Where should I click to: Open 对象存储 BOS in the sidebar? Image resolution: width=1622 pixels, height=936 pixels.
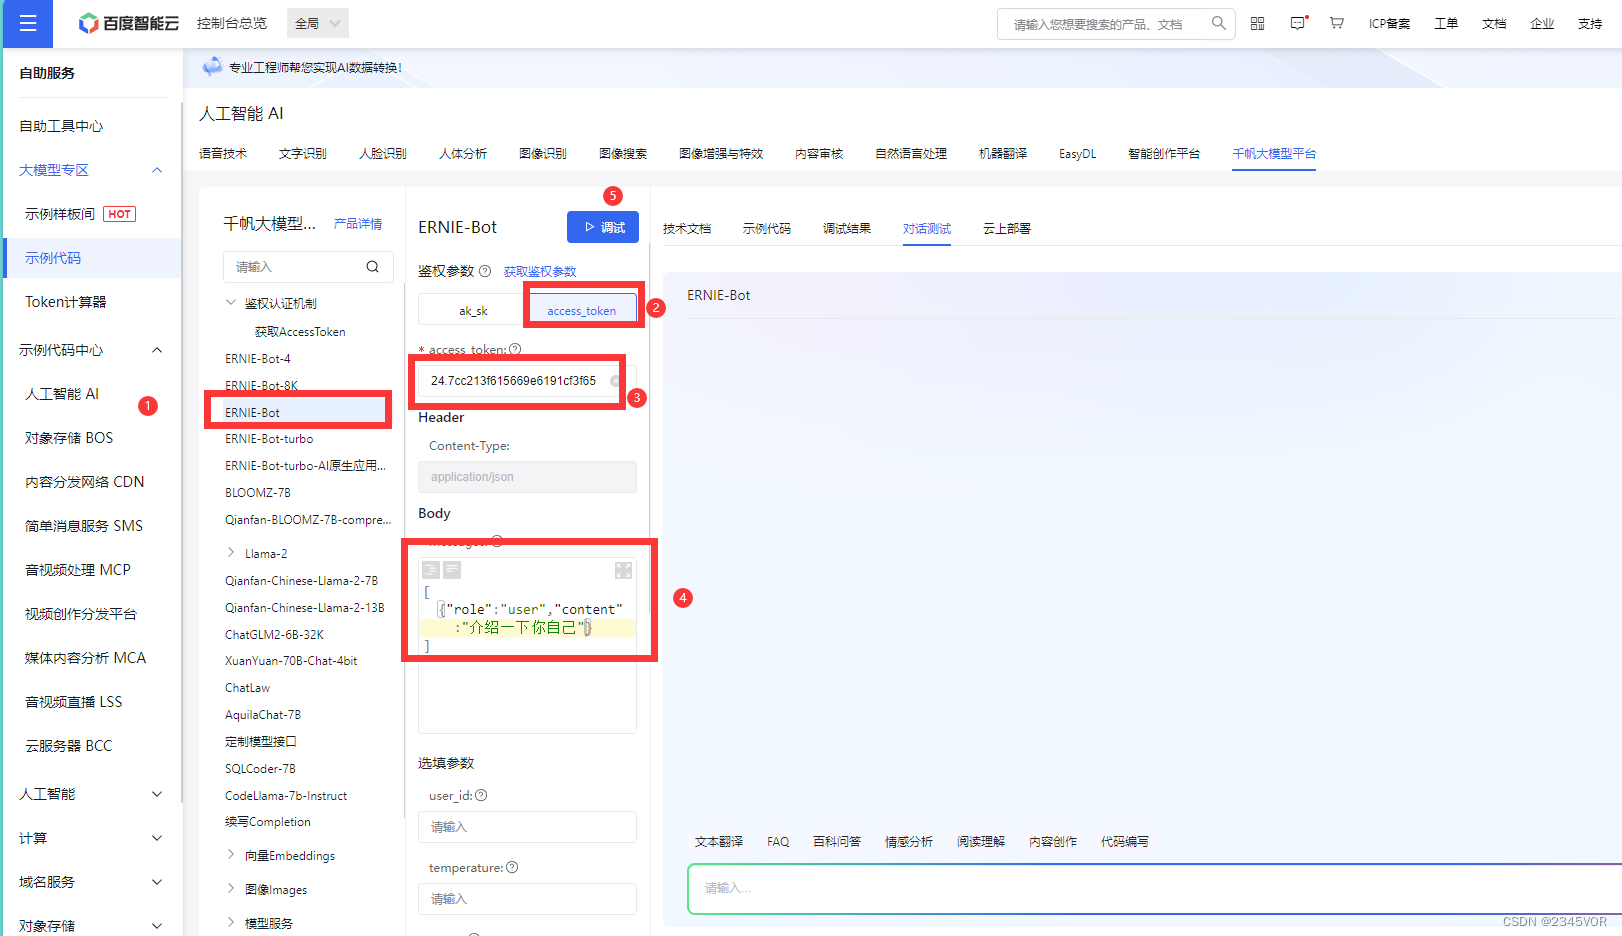click(x=69, y=438)
